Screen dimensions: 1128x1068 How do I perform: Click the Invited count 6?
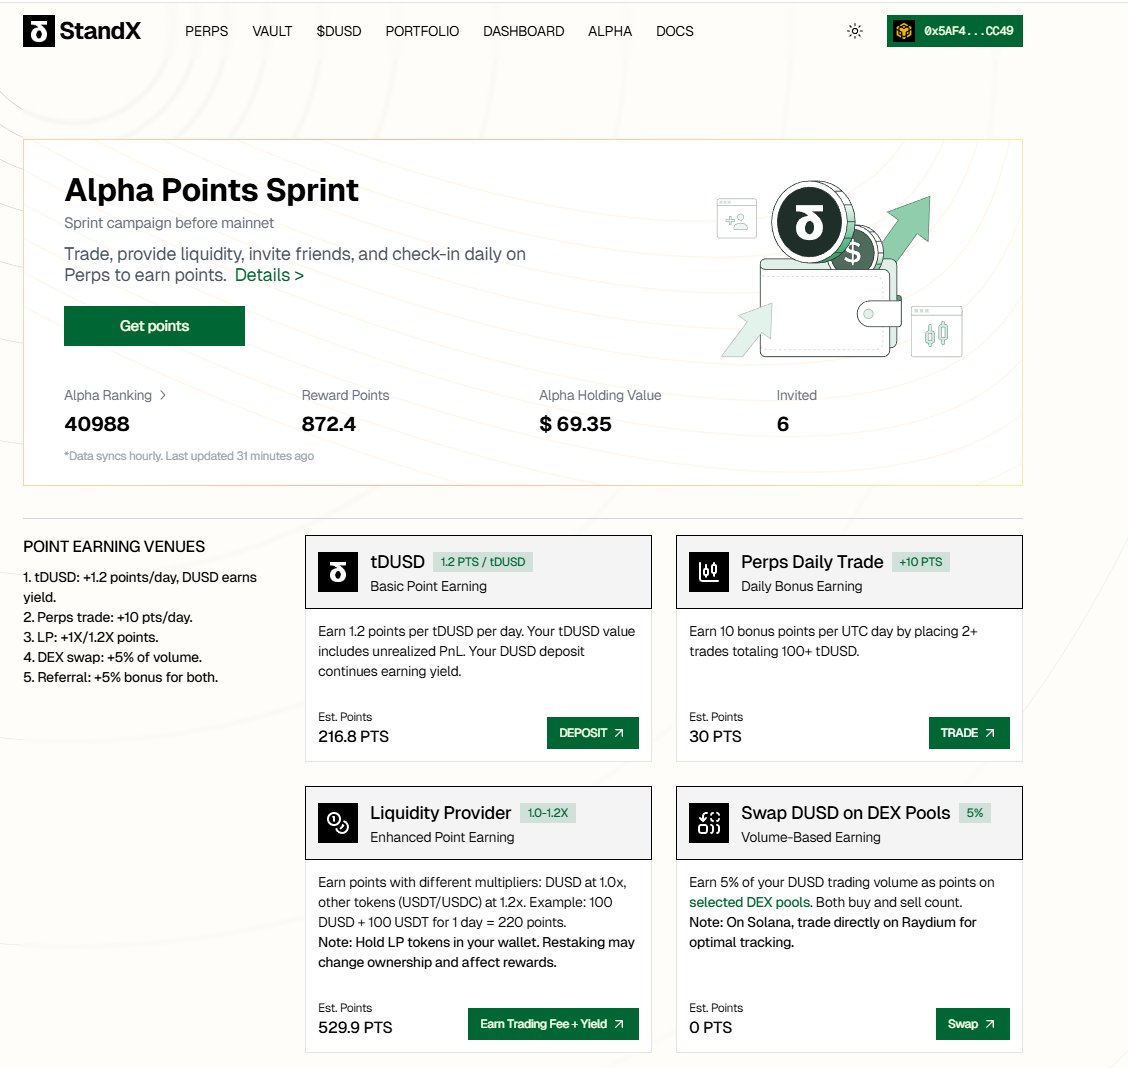pos(783,424)
